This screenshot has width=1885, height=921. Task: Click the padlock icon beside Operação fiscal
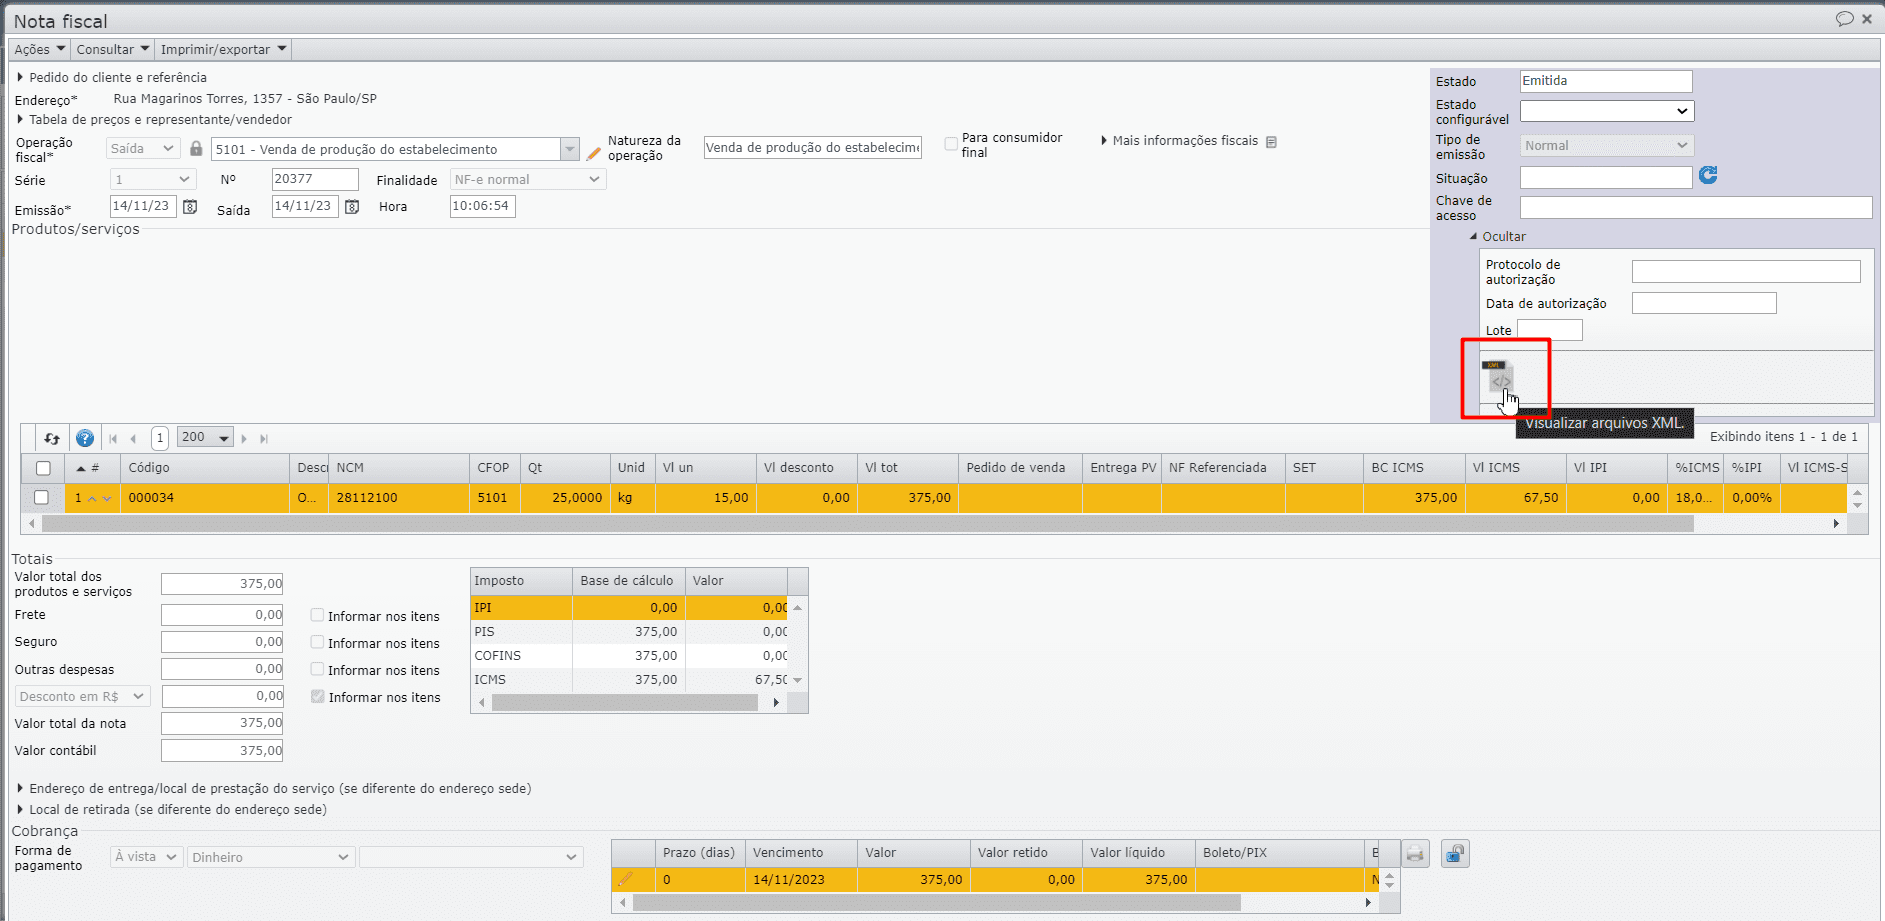click(x=196, y=149)
